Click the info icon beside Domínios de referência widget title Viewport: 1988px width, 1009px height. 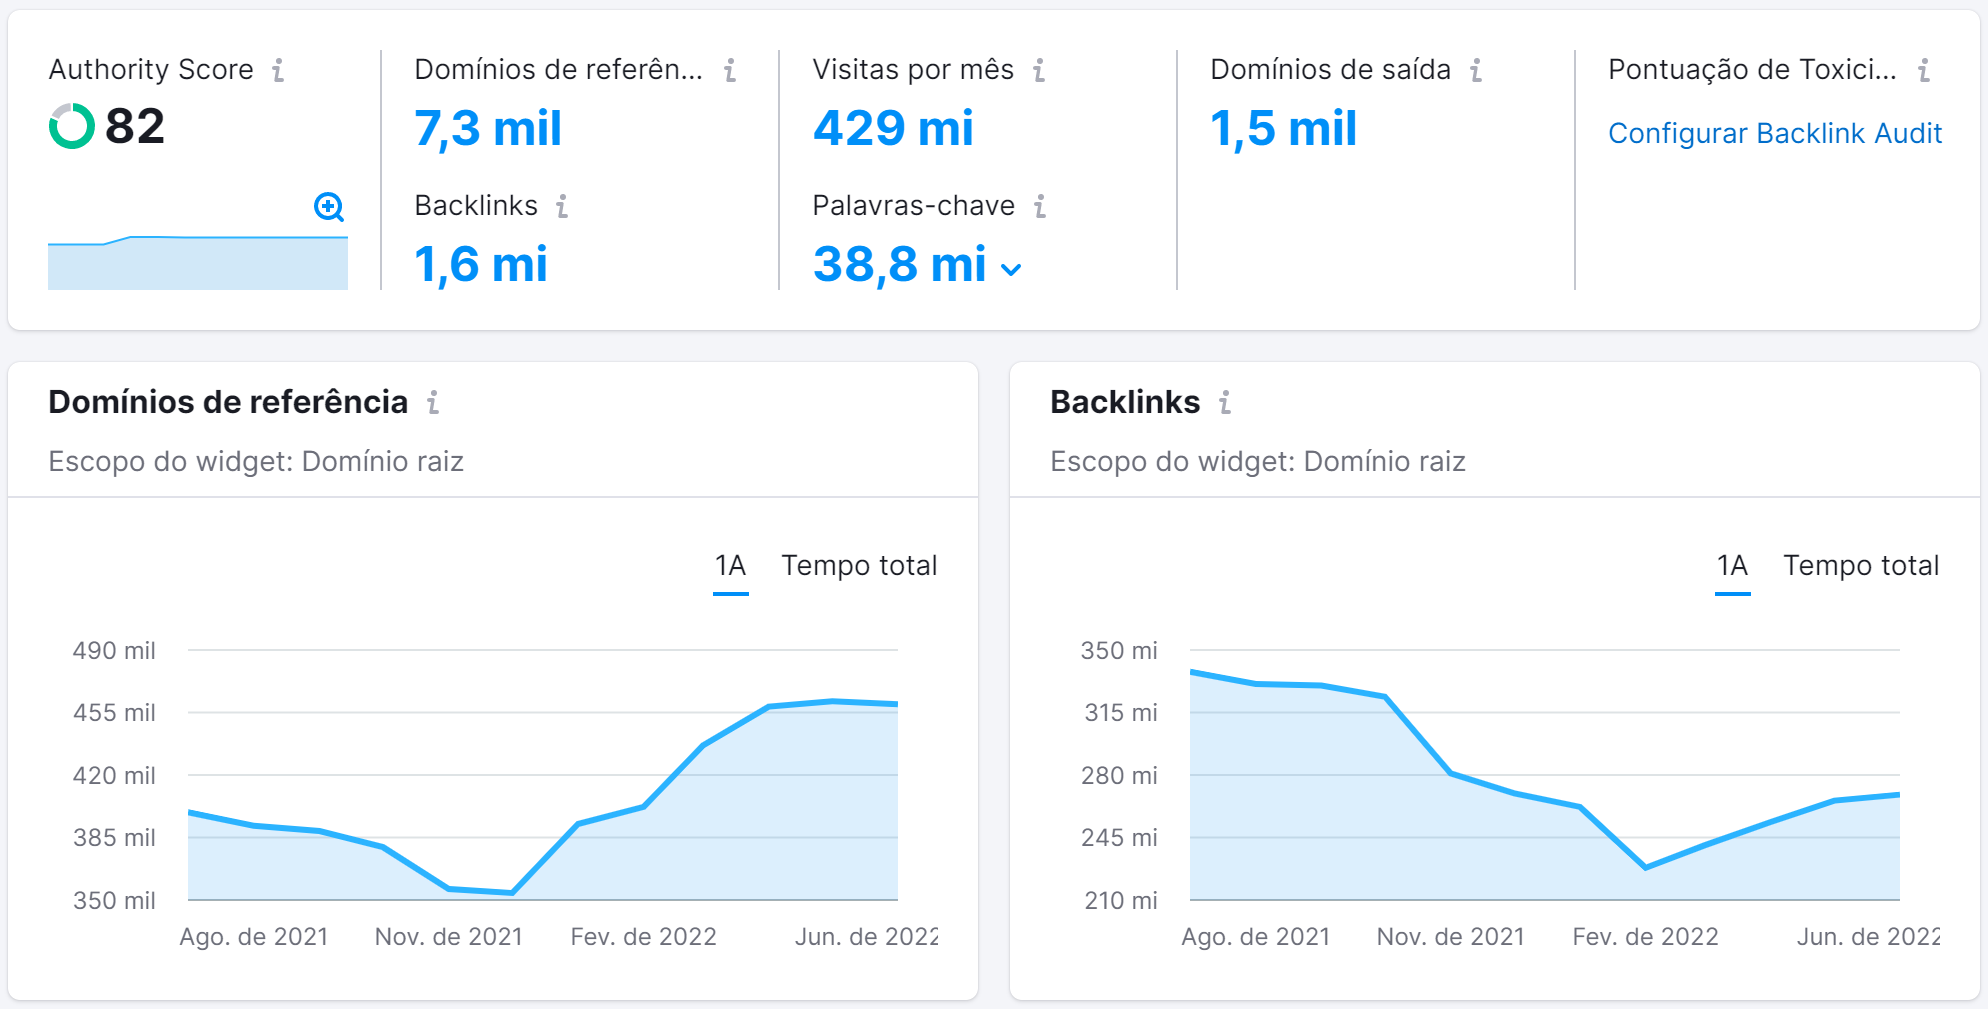(x=432, y=403)
